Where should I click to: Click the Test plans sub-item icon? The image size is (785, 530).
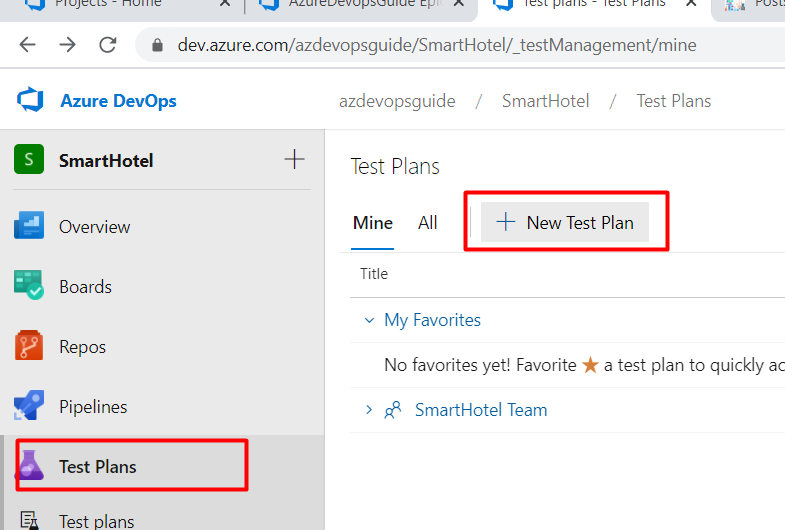coord(30,520)
